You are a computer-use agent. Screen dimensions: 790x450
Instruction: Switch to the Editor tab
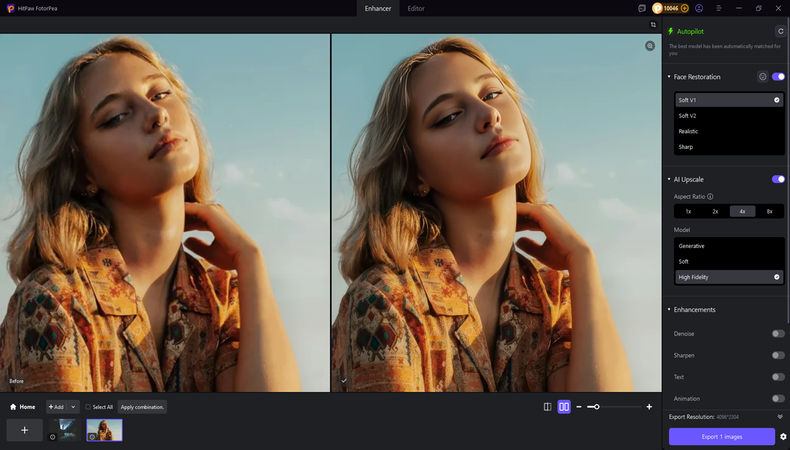[x=416, y=8]
